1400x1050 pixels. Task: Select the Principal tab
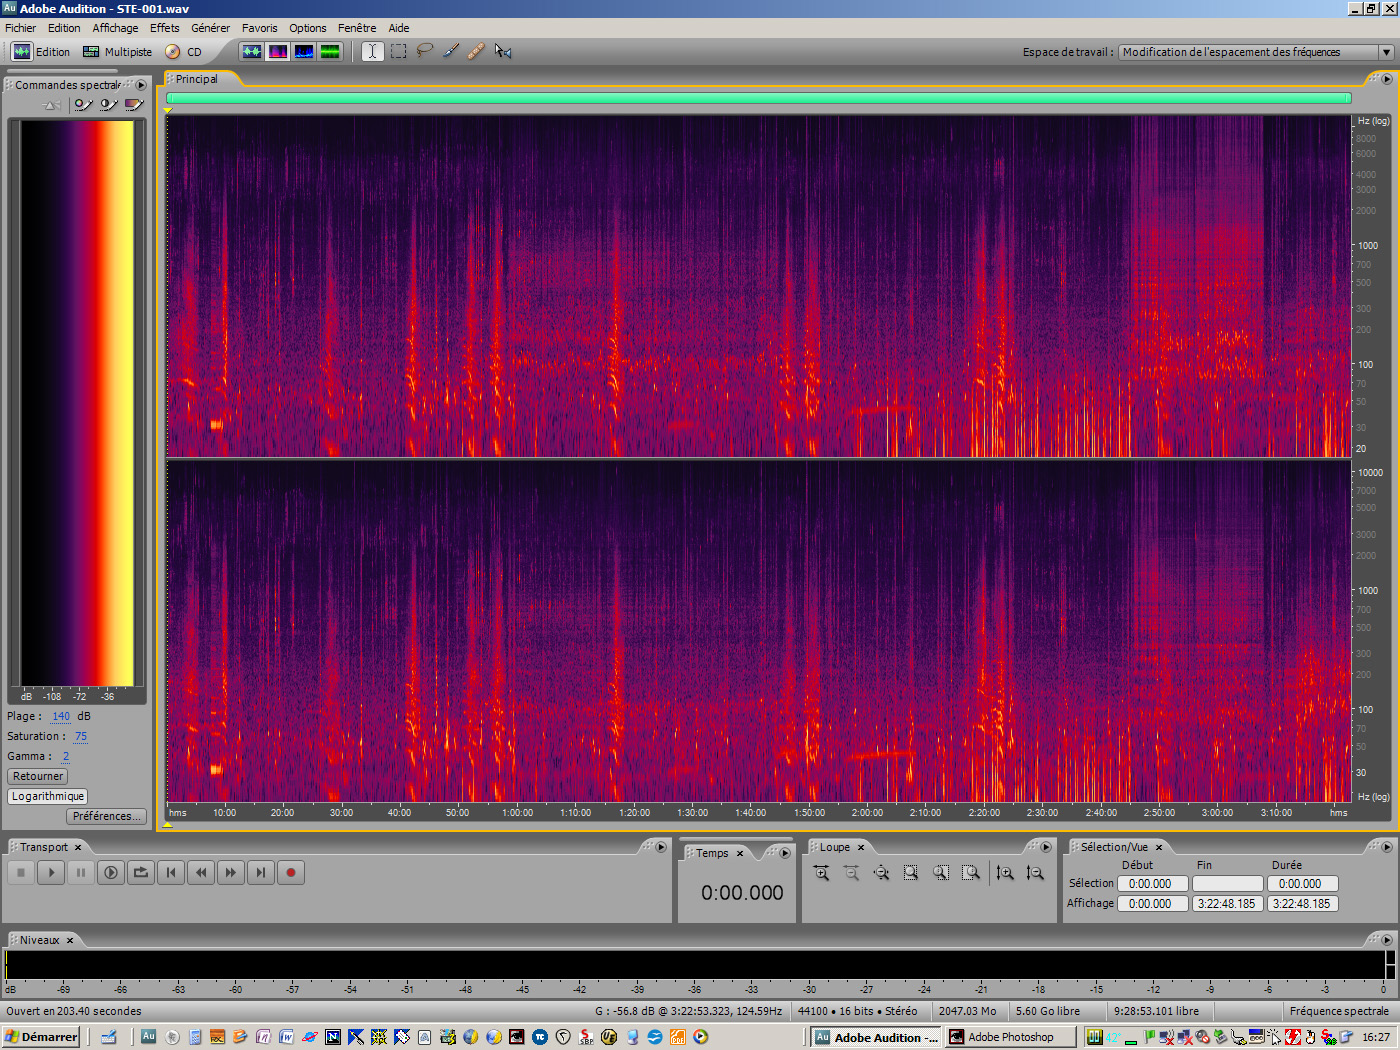[197, 78]
